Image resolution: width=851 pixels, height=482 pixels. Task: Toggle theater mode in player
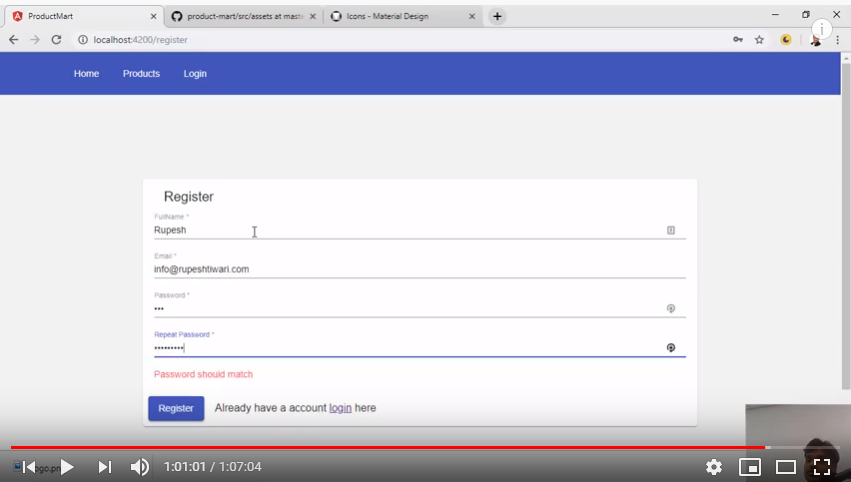coord(786,467)
